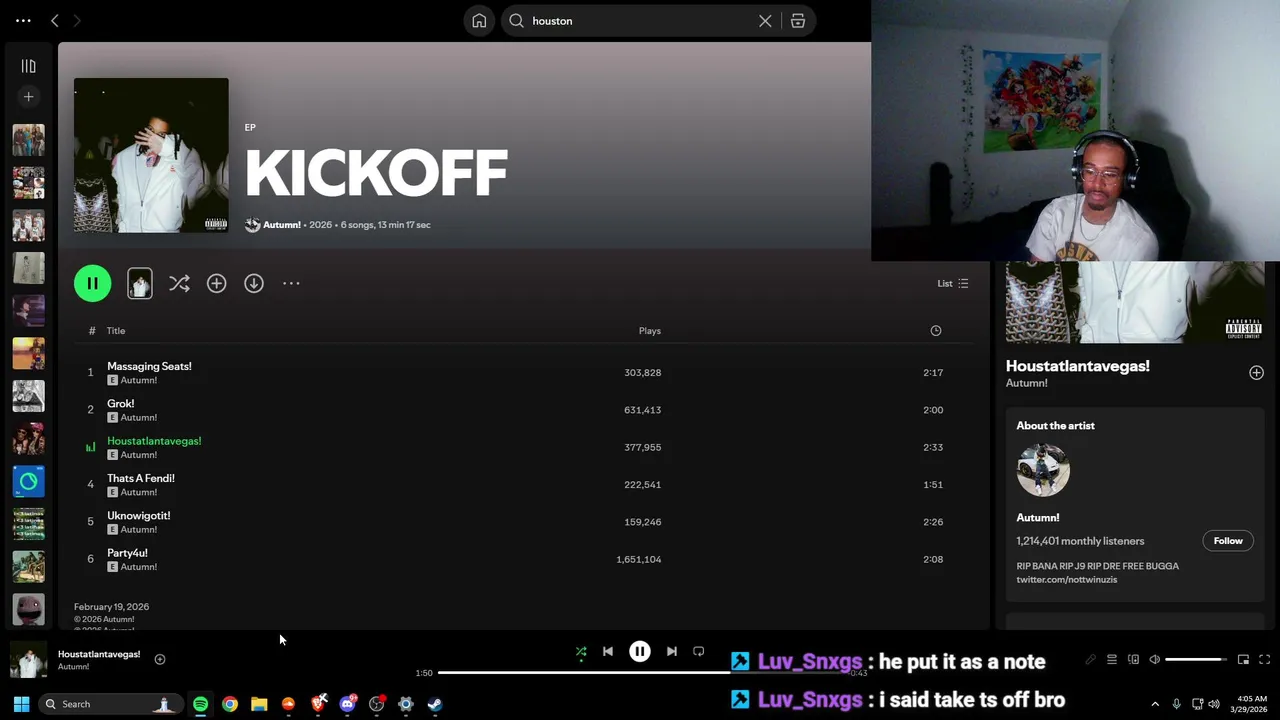The image size is (1280, 720).
Task: Open Autumn! artist under Party4u!
Action: point(139,567)
